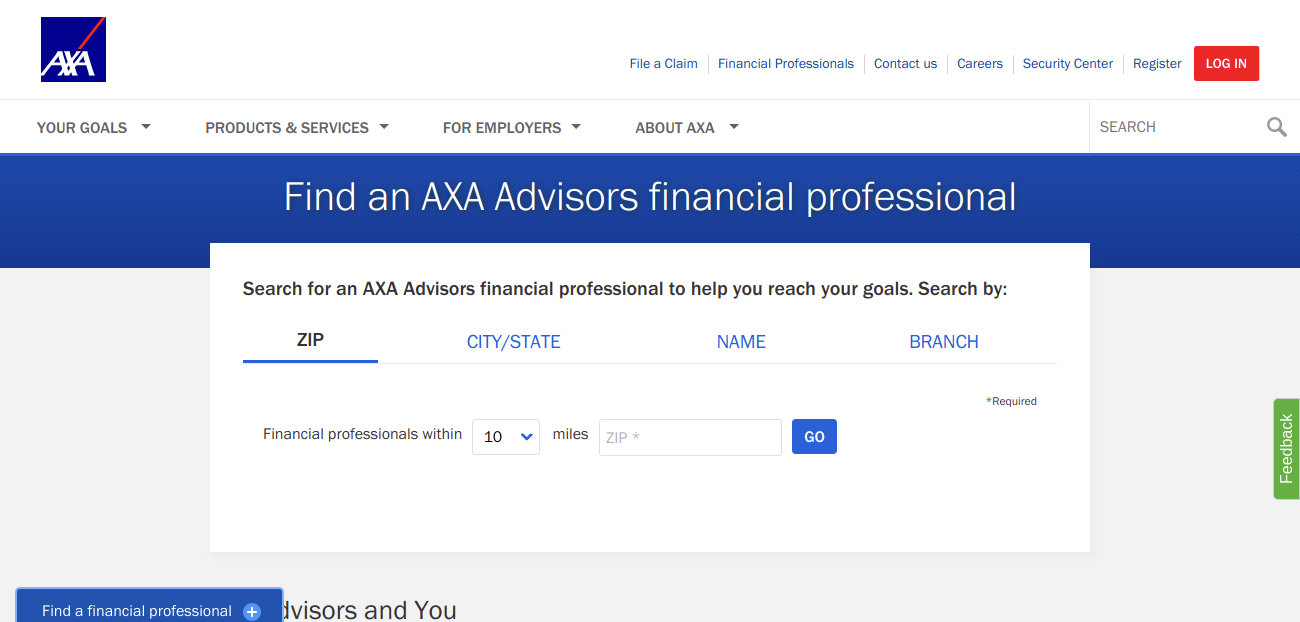This screenshot has height=622, width=1300.
Task: Click the AXA logo
Action: click(x=73, y=49)
